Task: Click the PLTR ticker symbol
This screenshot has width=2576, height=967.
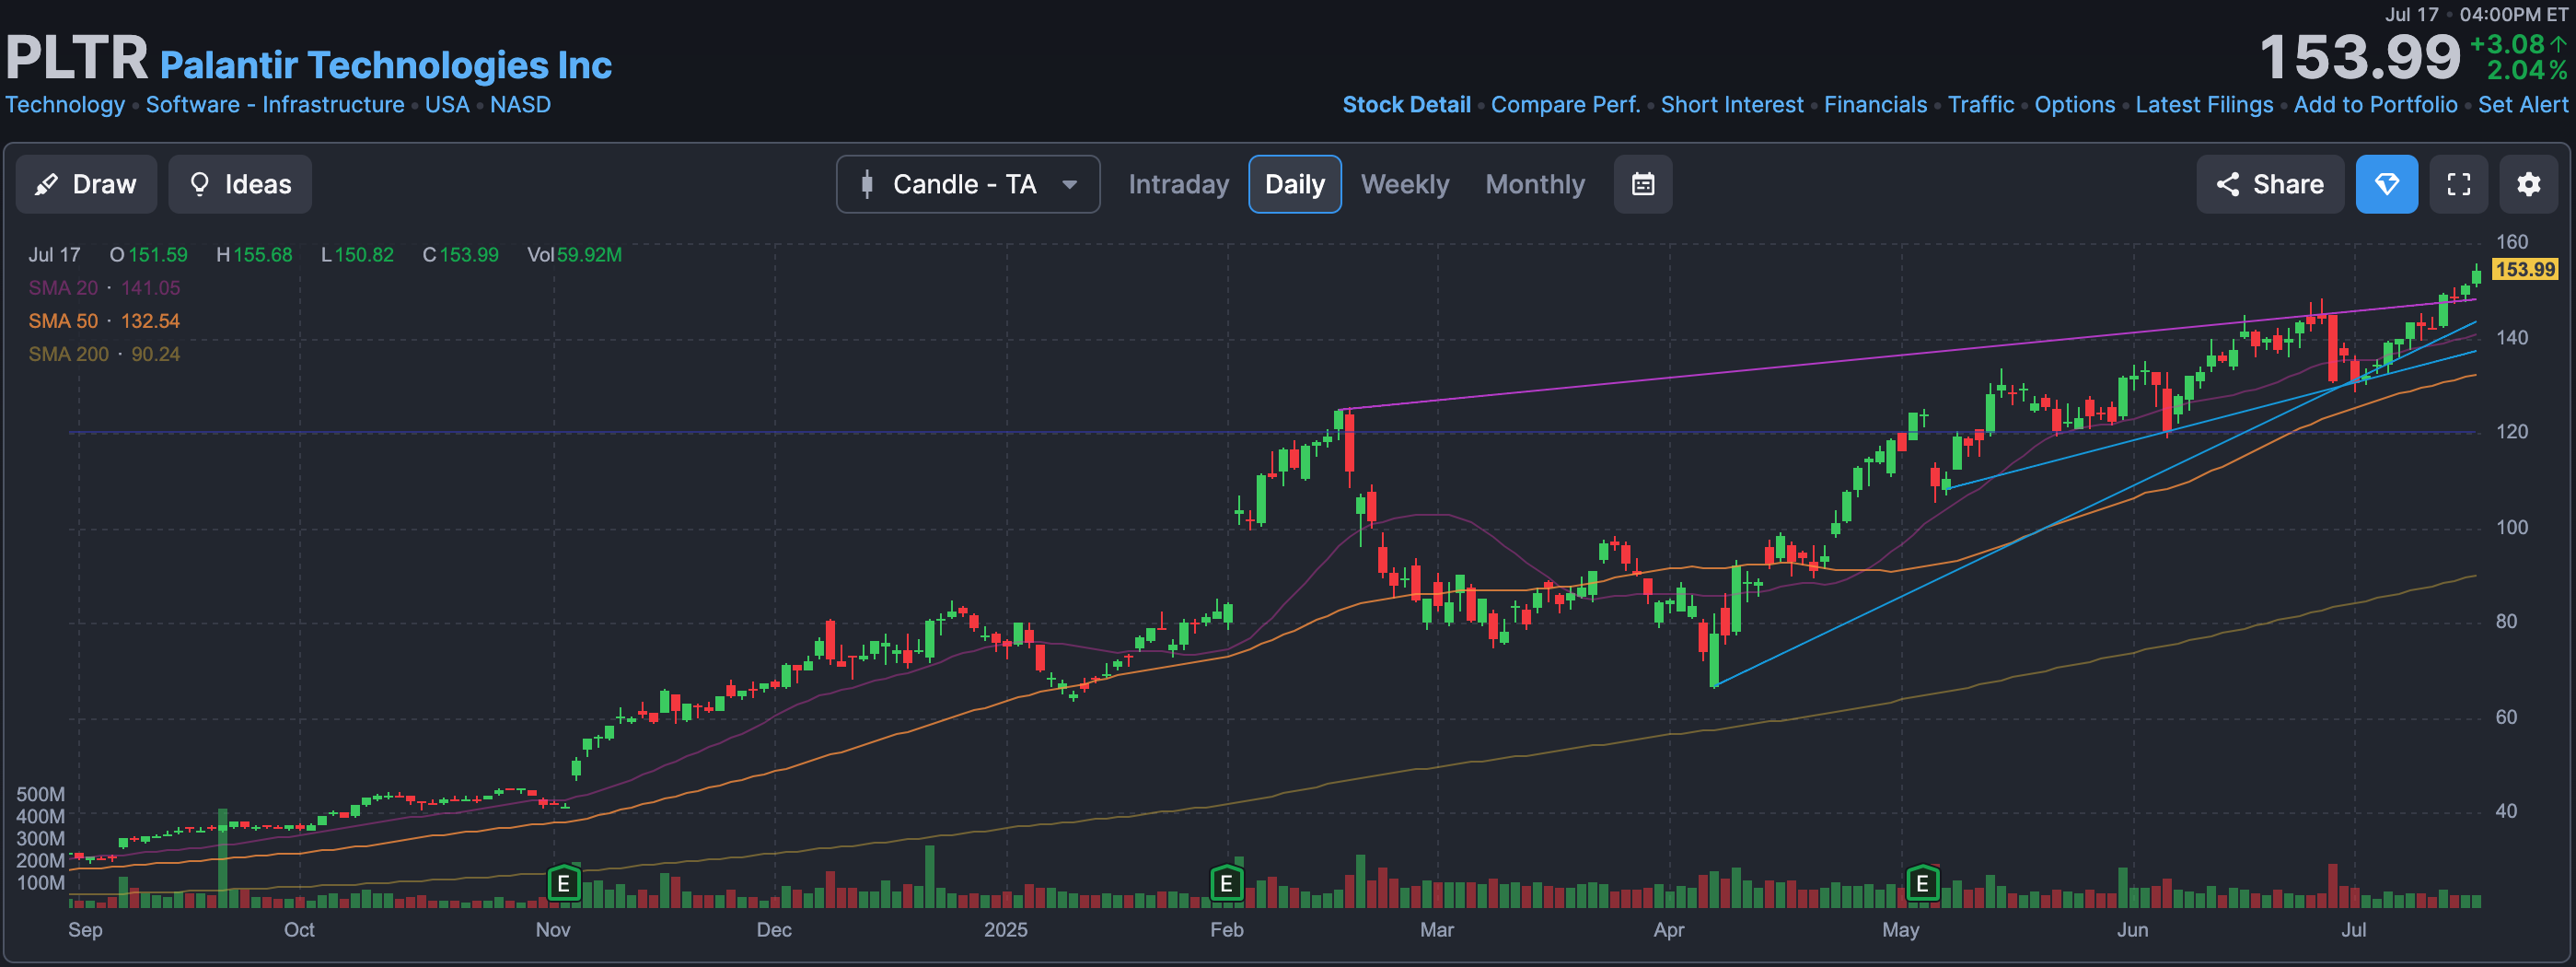Action: click(77, 58)
